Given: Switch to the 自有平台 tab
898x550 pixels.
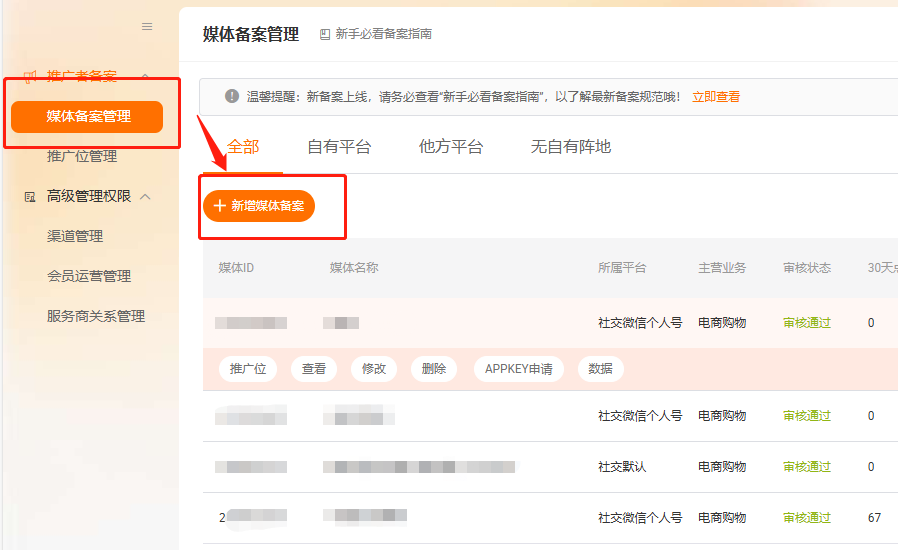Looking at the screenshot, I should (339, 147).
